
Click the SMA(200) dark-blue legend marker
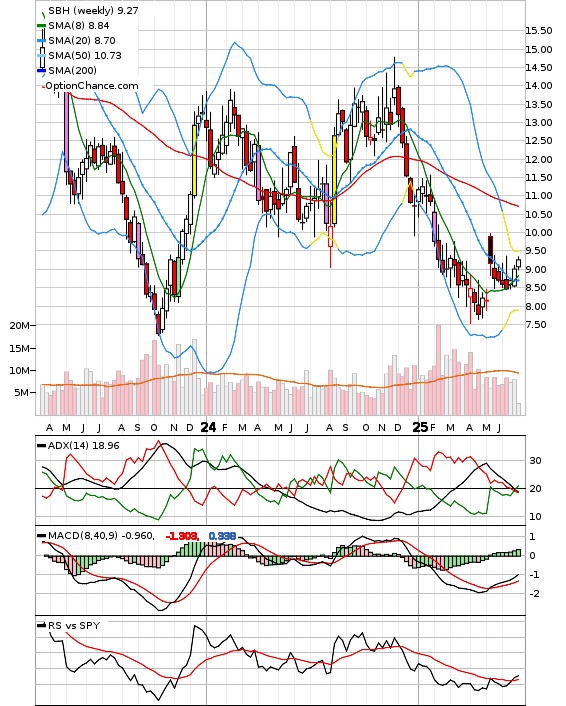pos(41,70)
